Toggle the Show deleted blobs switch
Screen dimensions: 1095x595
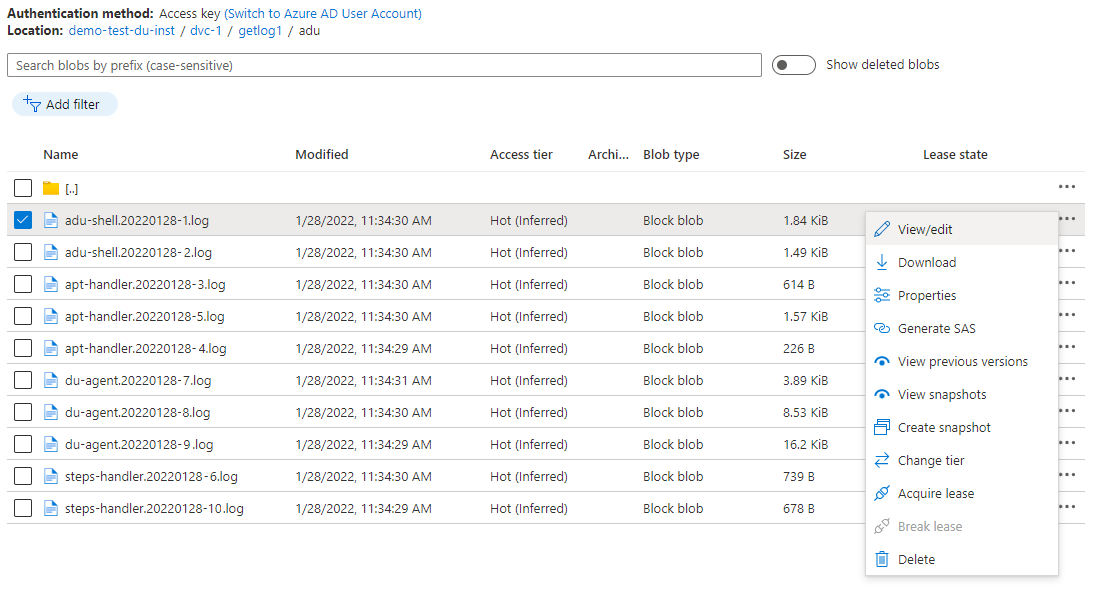(x=794, y=65)
